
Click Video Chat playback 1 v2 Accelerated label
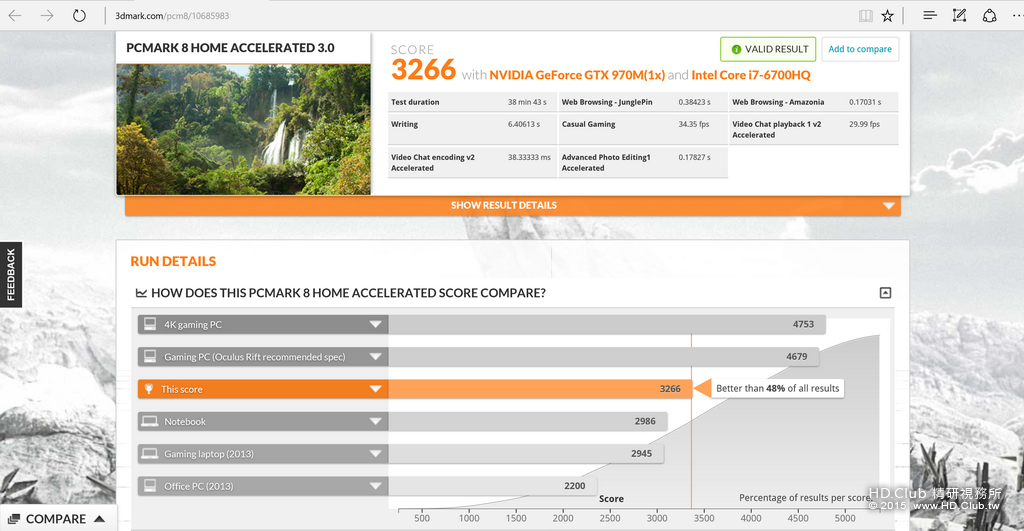pos(776,129)
